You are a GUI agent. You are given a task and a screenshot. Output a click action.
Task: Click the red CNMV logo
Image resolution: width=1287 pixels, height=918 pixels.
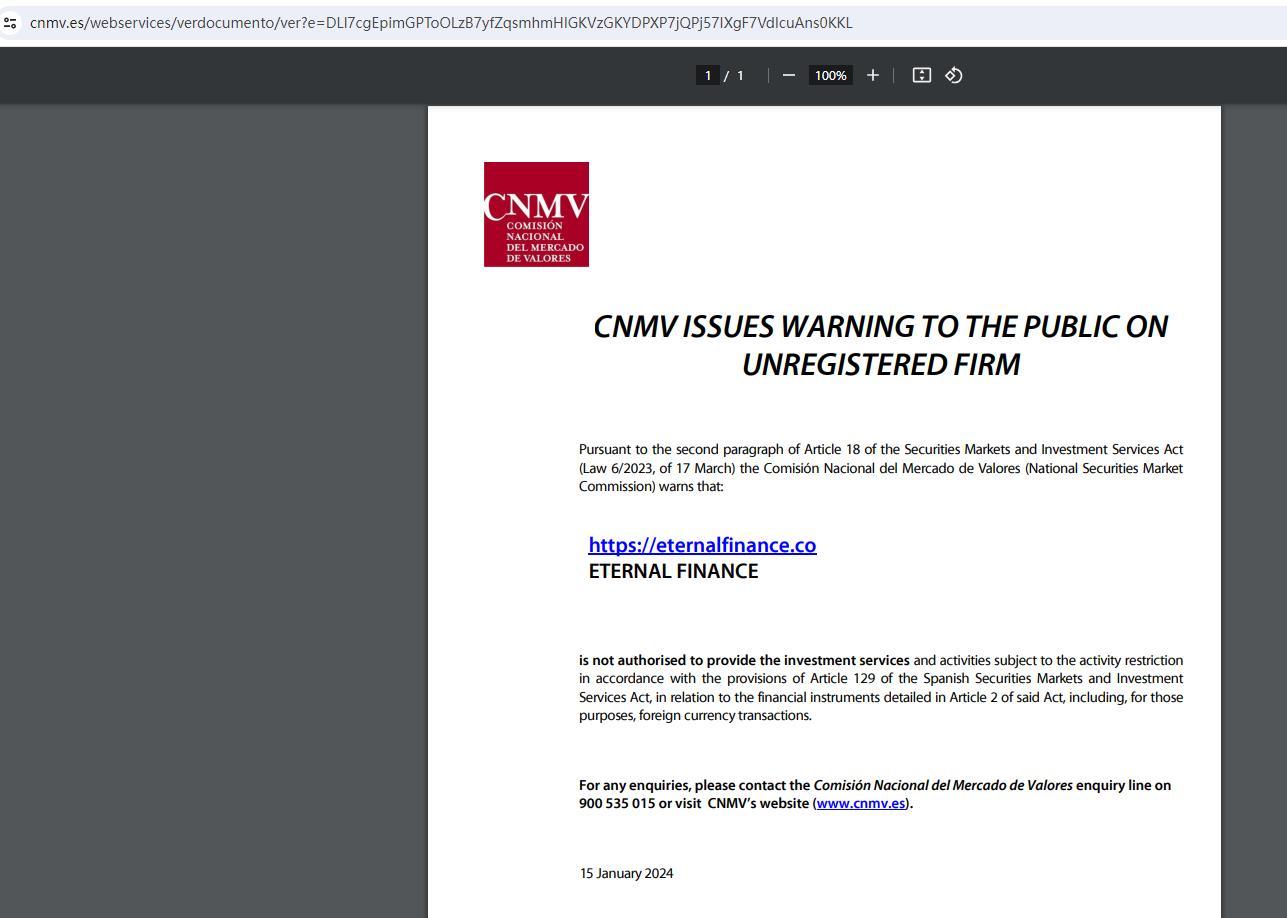[536, 214]
